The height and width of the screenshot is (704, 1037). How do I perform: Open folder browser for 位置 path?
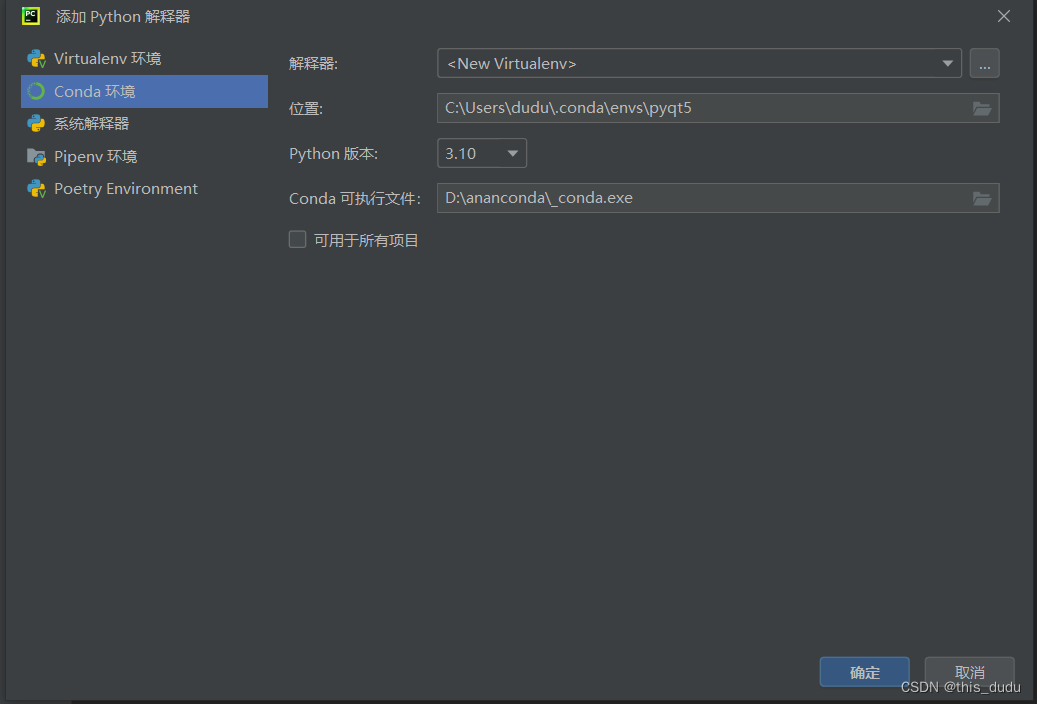[x=982, y=108]
